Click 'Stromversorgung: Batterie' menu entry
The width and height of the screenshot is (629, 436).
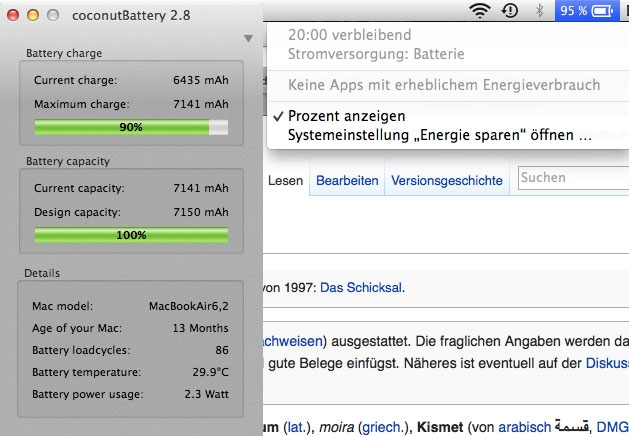coord(376,54)
